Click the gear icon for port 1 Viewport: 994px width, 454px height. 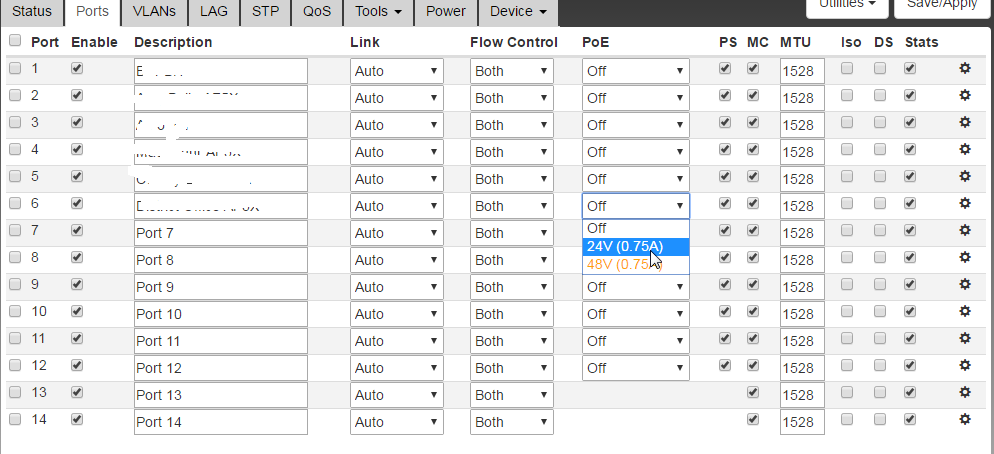(x=965, y=69)
